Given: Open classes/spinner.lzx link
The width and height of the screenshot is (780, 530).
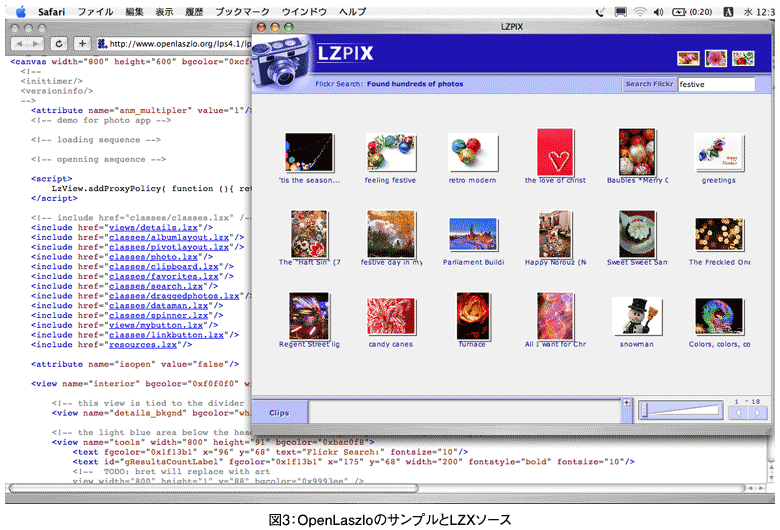Looking at the screenshot, I should (x=158, y=316).
